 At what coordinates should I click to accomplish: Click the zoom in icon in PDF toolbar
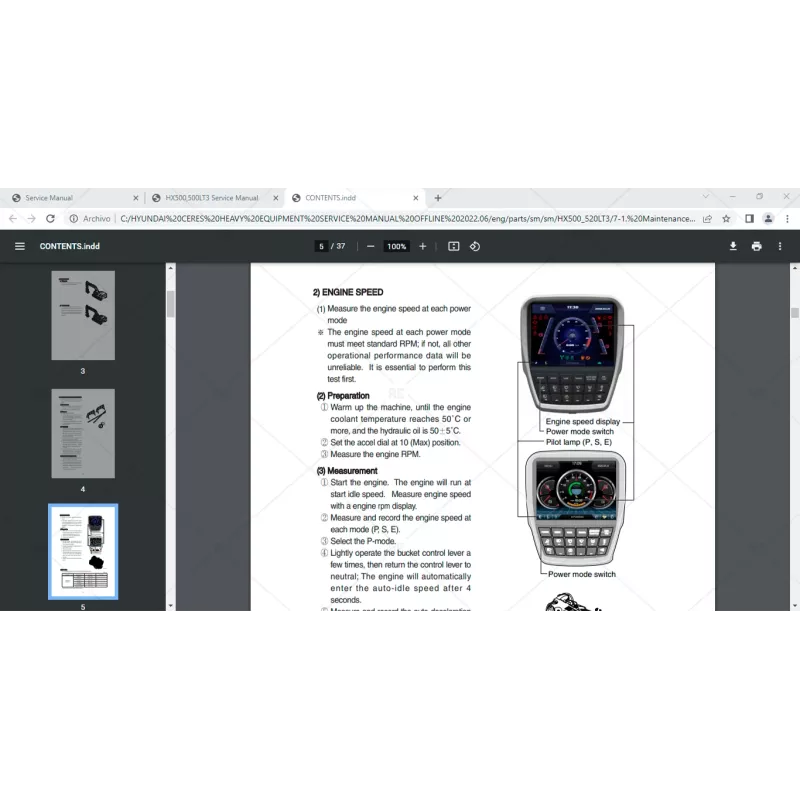click(x=422, y=246)
